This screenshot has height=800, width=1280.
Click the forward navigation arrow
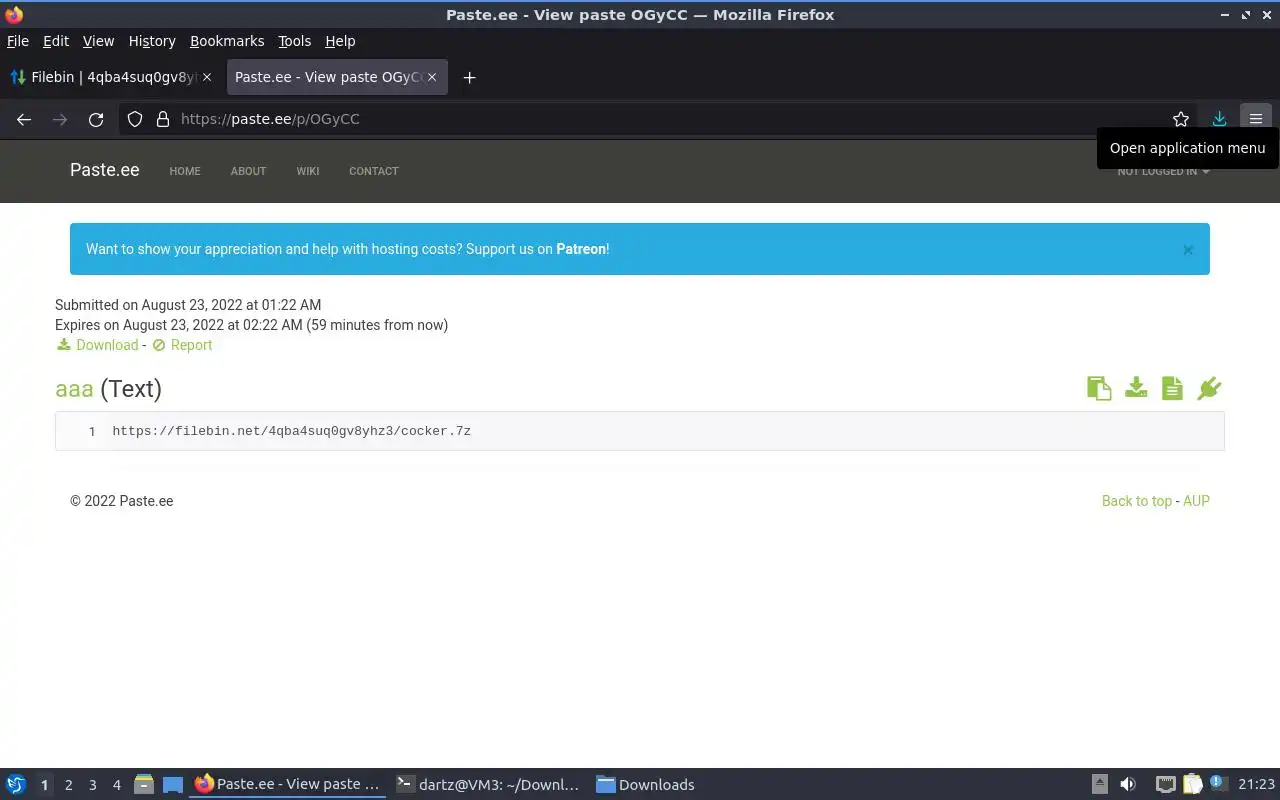click(x=60, y=119)
